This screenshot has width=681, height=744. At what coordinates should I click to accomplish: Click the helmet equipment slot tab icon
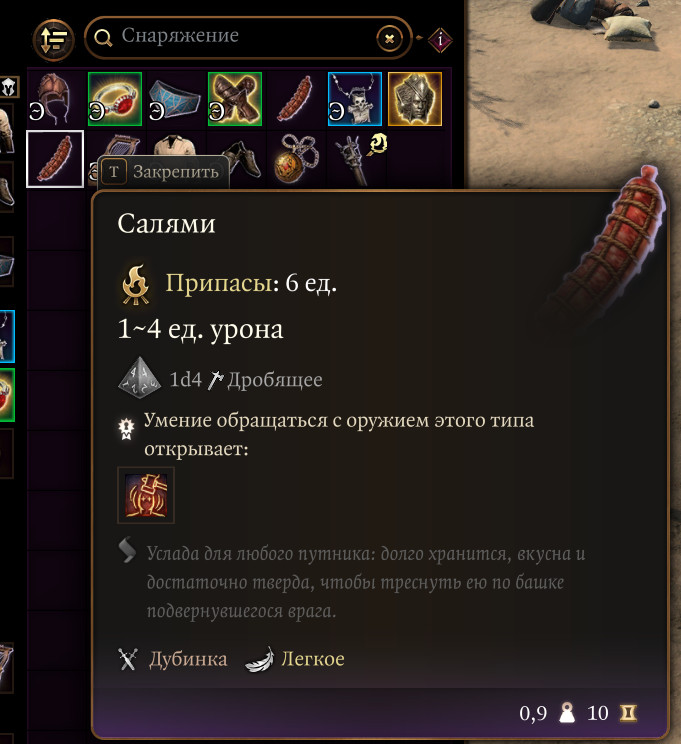(9, 87)
